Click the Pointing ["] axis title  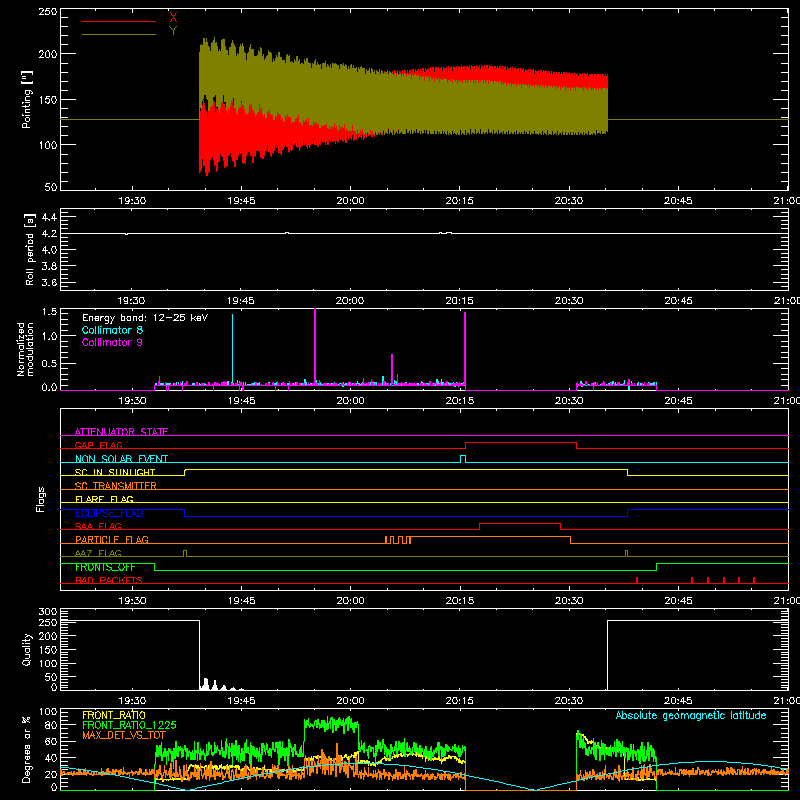pyautogui.click(x=27, y=99)
